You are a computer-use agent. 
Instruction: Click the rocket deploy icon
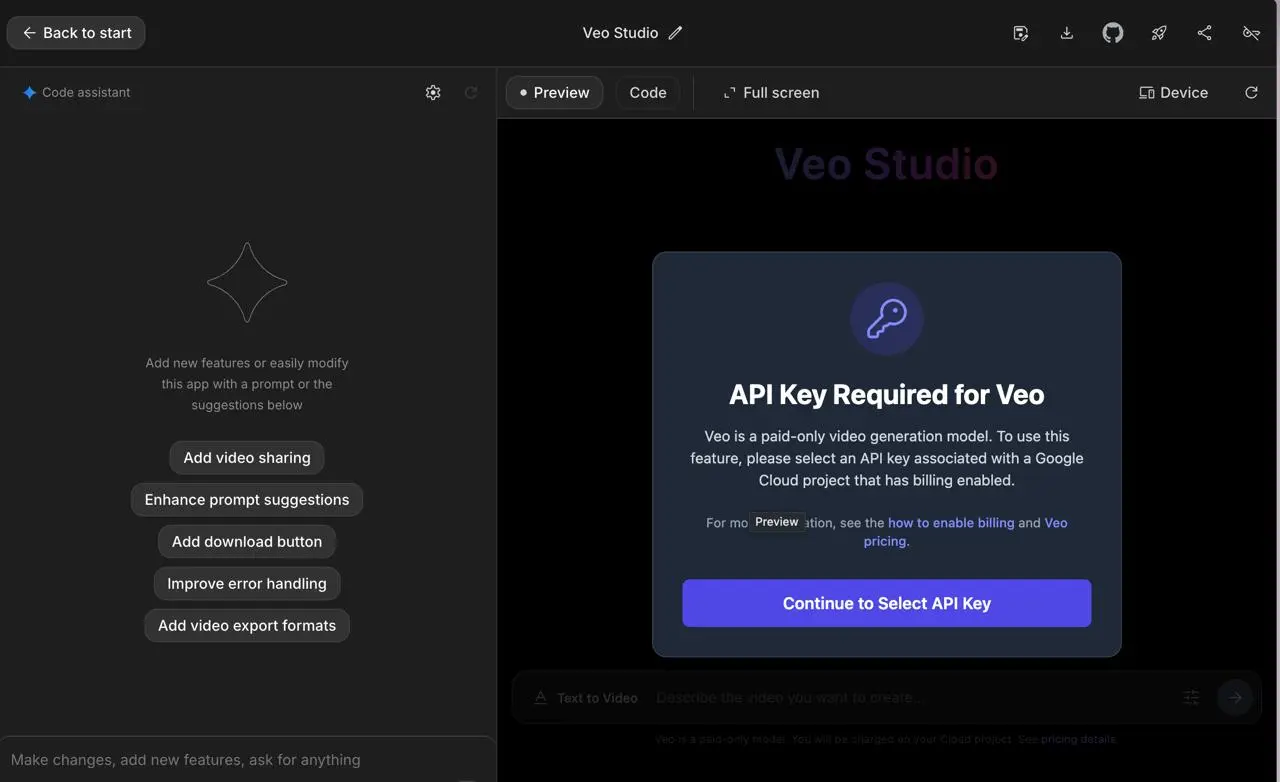point(1159,33)
